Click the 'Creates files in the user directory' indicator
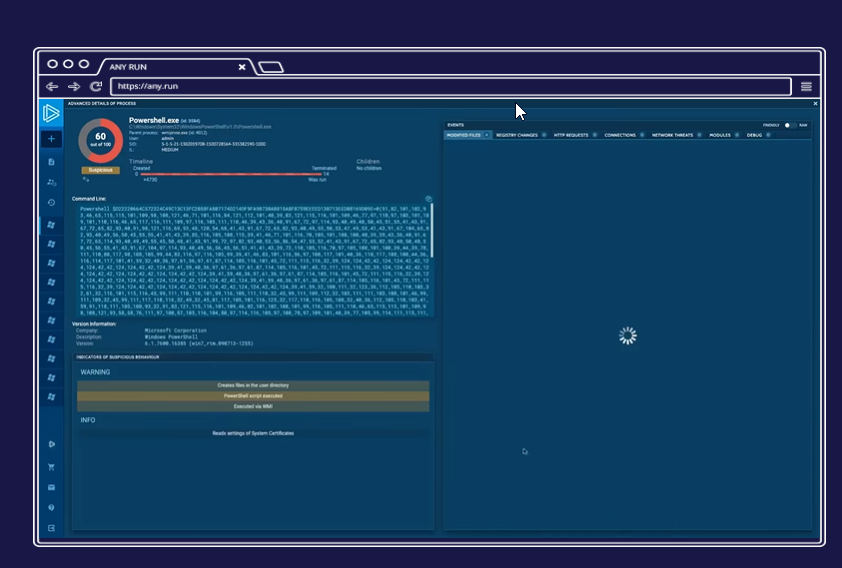Viewport: 842px width, 568px height. [x=253, y=385]
